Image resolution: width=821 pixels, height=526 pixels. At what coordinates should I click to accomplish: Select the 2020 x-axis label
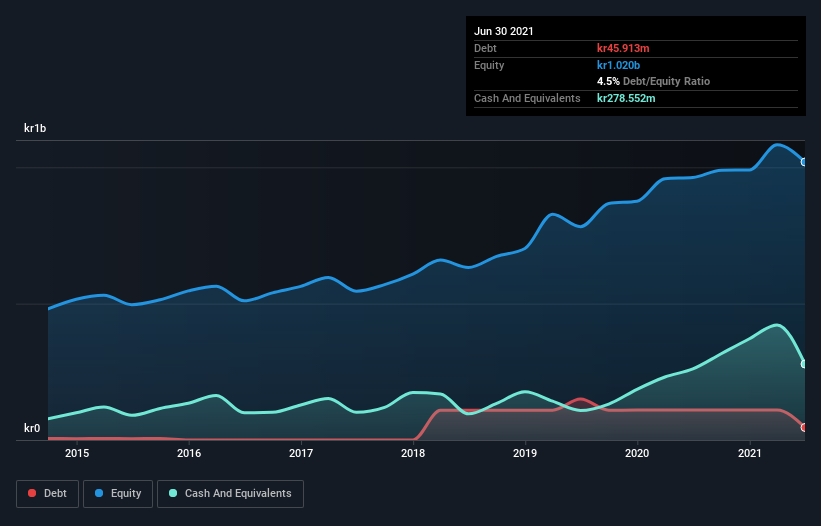coord(637,453)
